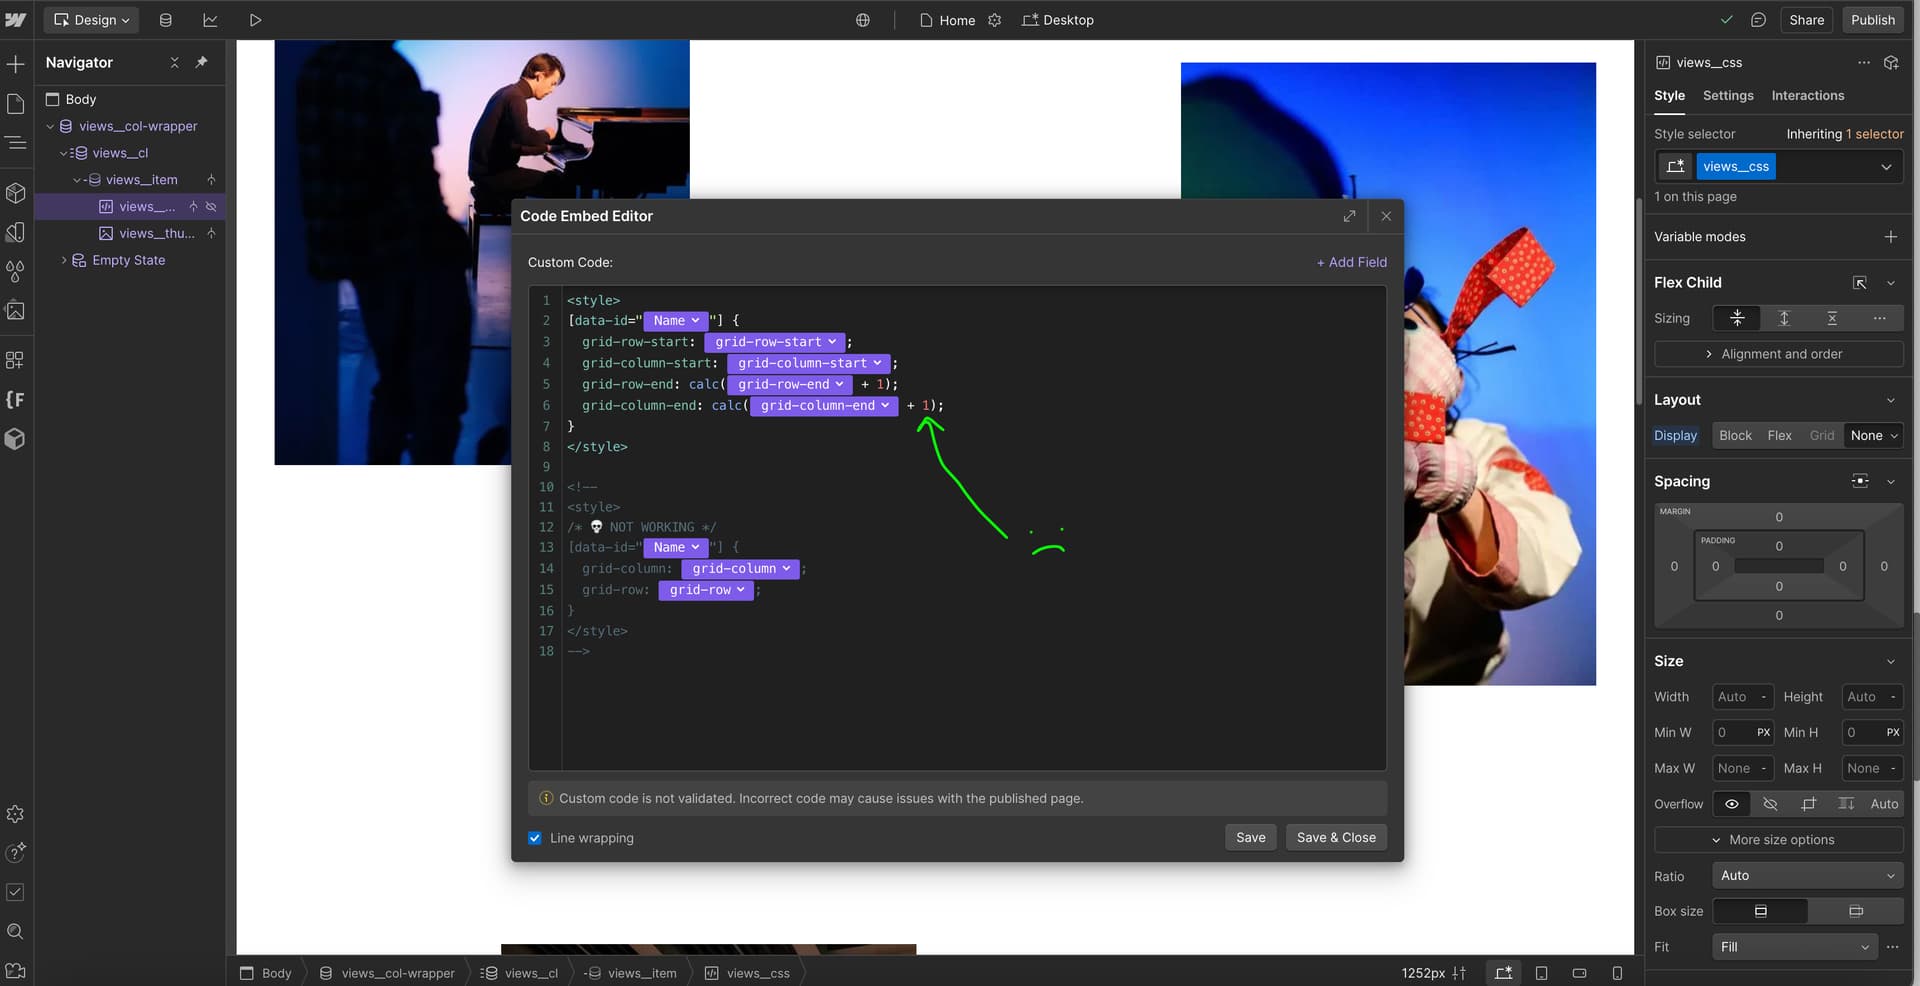Set Overflow to Auto
The height and width of the screenshot is (986, 1920).
tap(1884, 804)
